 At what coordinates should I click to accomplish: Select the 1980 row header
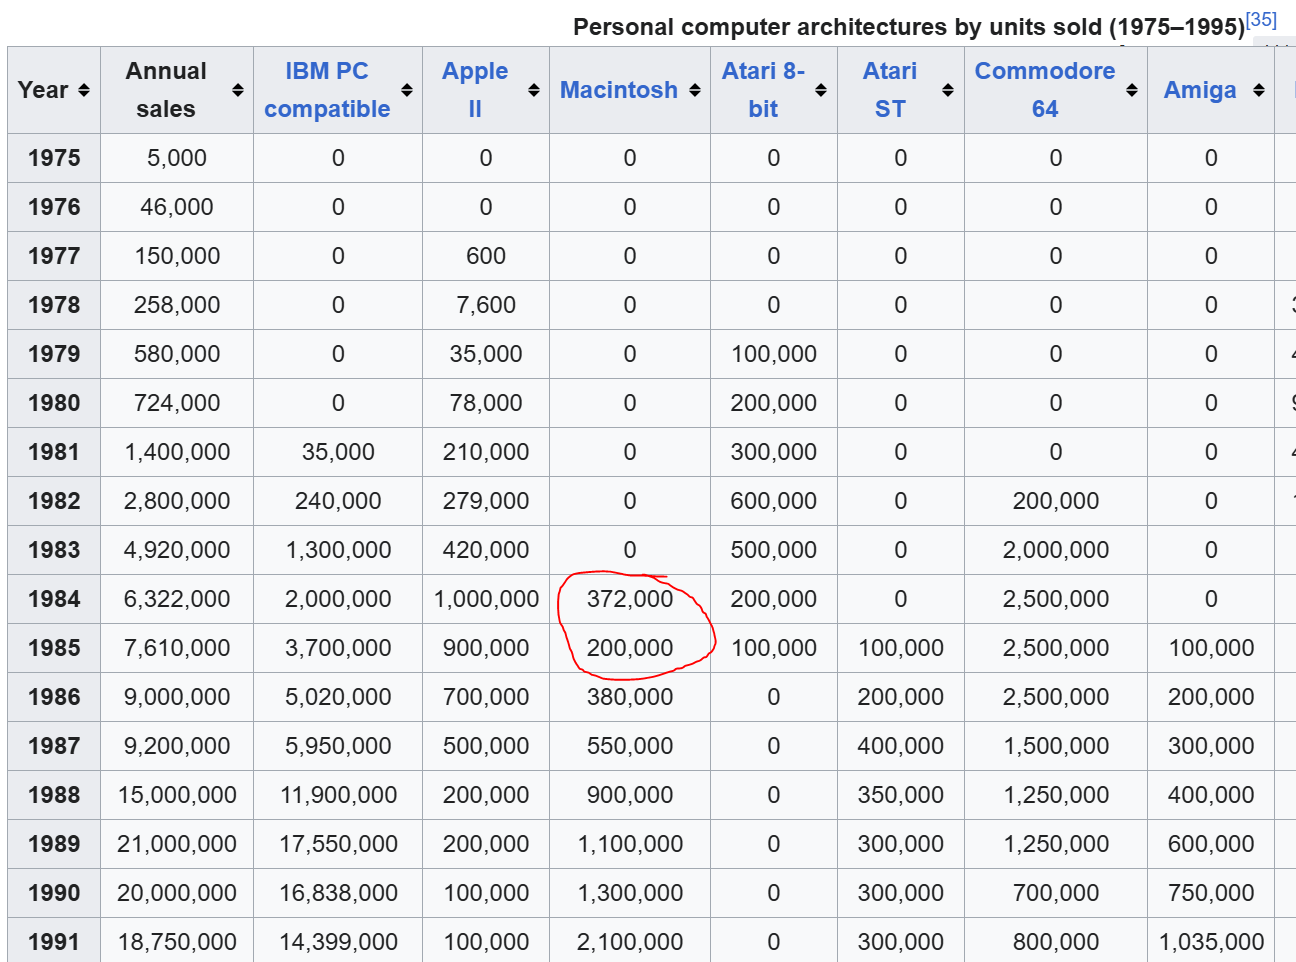pos(54,403)
